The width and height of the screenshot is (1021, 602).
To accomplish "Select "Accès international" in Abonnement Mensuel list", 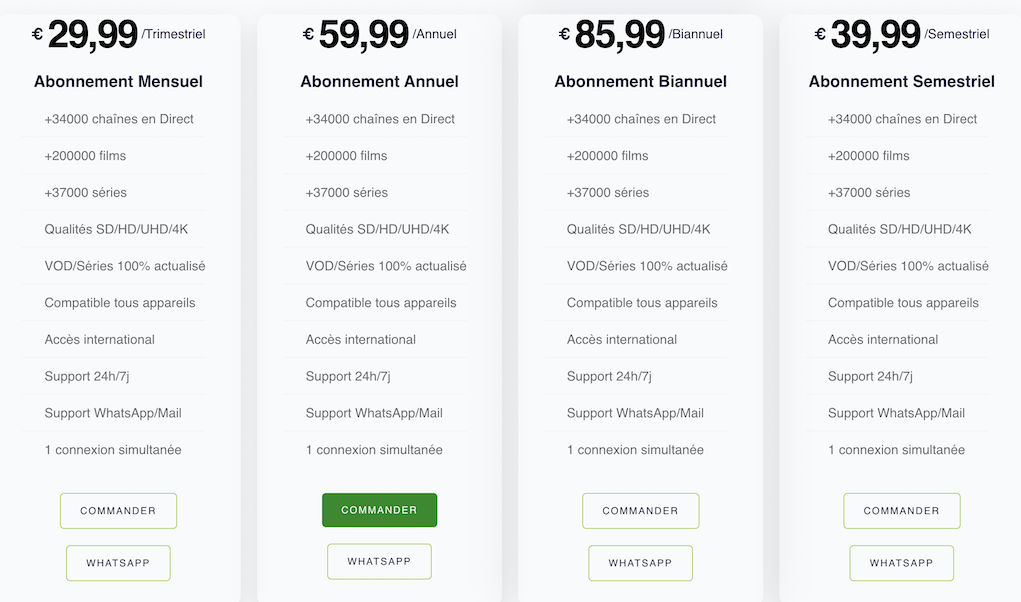I will pyautogui.click(x=100, y=340).
